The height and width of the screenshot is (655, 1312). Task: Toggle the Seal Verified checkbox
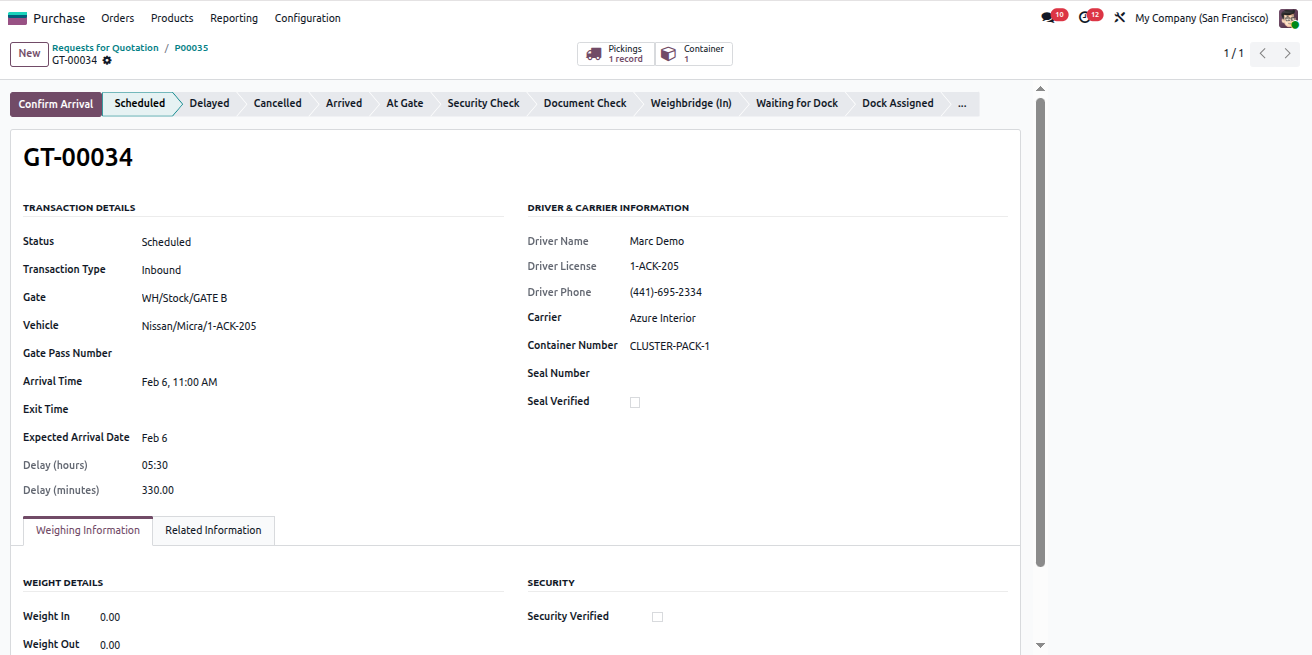pyautogui.click(x=635, y=402)
